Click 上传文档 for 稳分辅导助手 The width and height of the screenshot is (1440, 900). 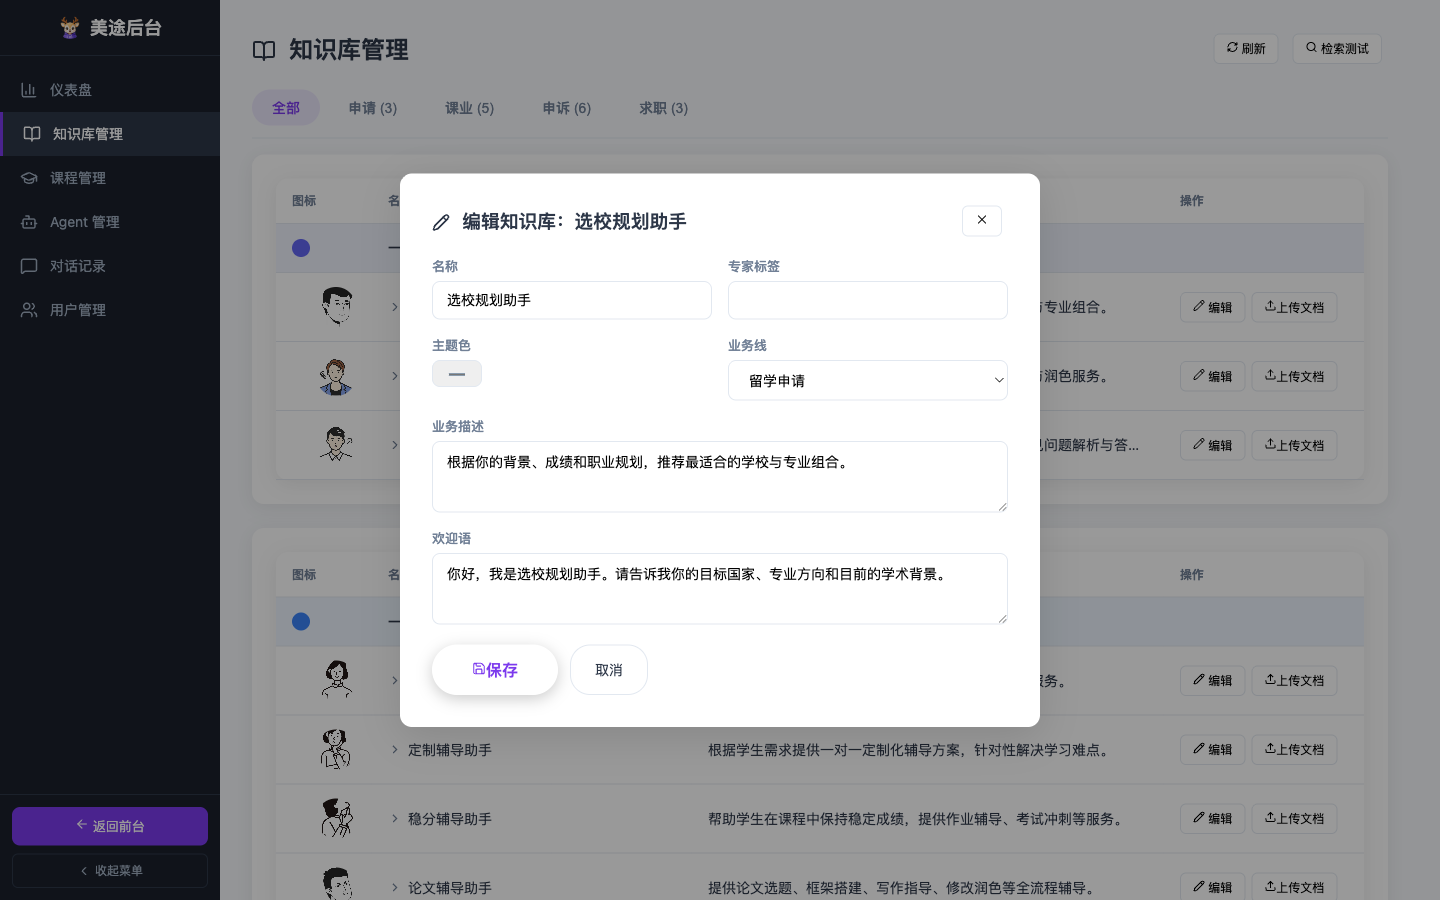click(1294, 818)
